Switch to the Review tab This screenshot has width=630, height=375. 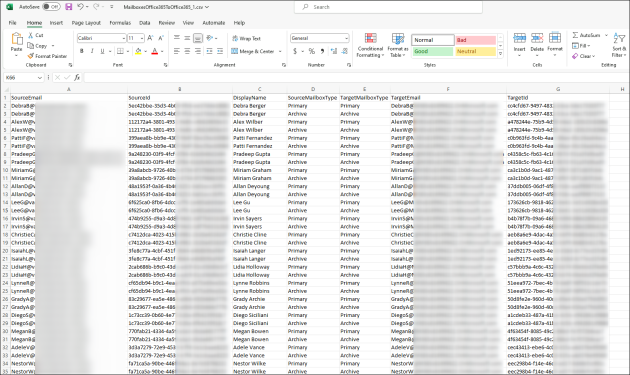click(167, 23)
